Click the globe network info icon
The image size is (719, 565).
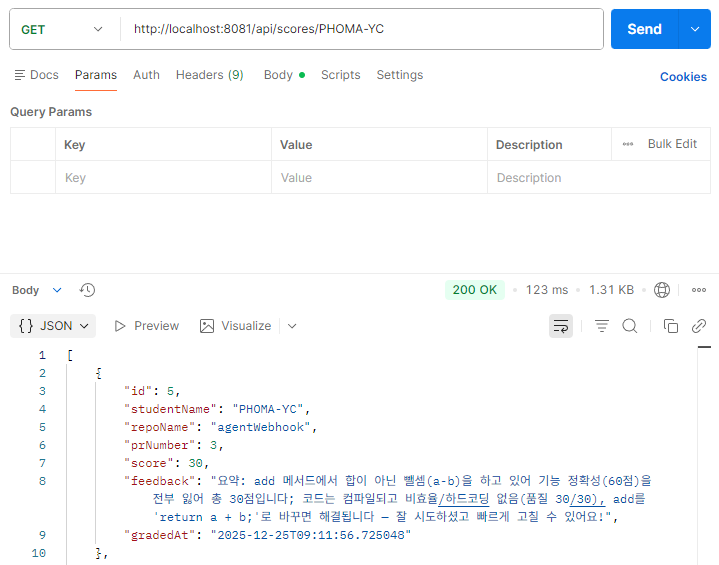[x=661, y=290]
